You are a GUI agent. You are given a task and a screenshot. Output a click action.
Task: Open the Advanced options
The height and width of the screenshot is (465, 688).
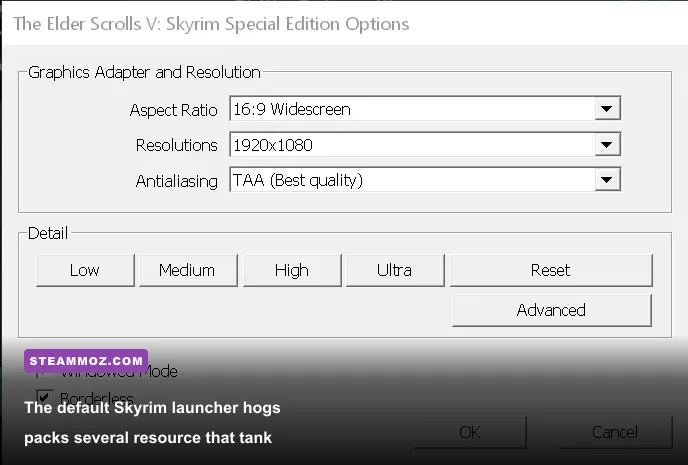tap(552, 310)
